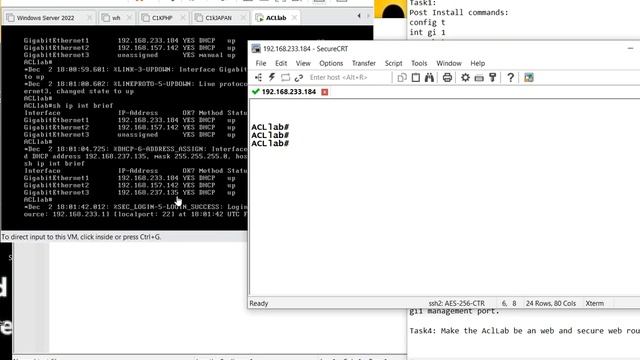This screenshot has width=640, height=360.
Task: Click 192.168.237.135 in the ACLlab console
Action: [x=148, y=192]
